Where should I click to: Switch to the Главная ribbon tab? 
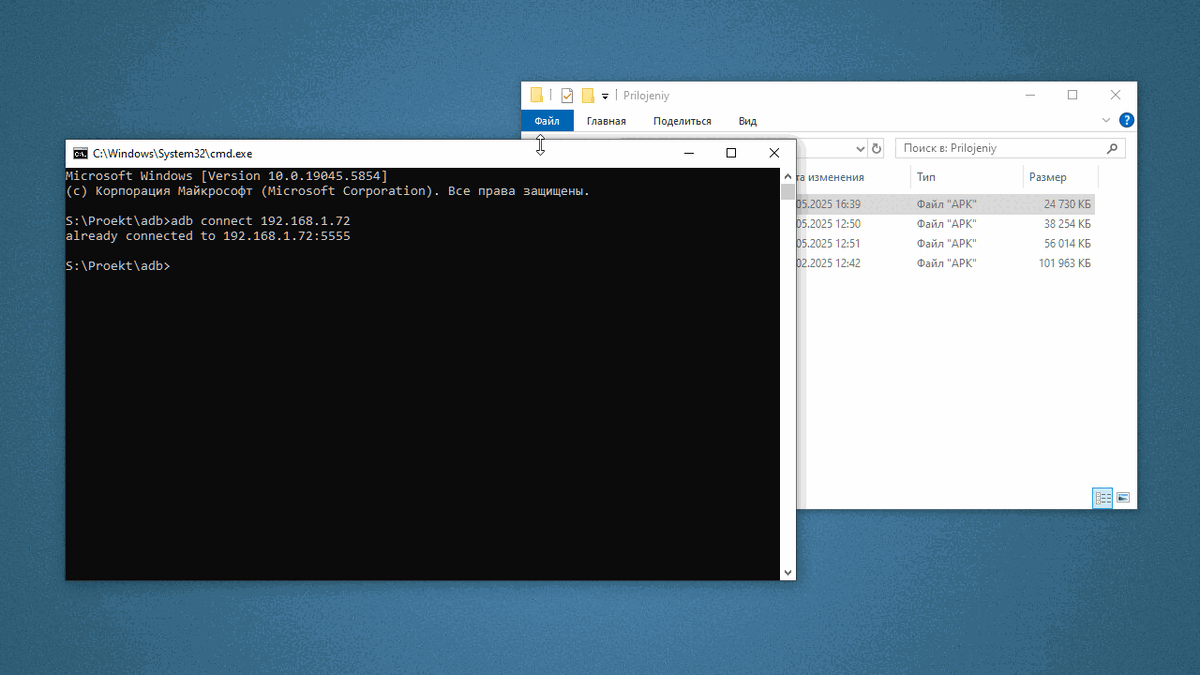(x=606, y=121)
